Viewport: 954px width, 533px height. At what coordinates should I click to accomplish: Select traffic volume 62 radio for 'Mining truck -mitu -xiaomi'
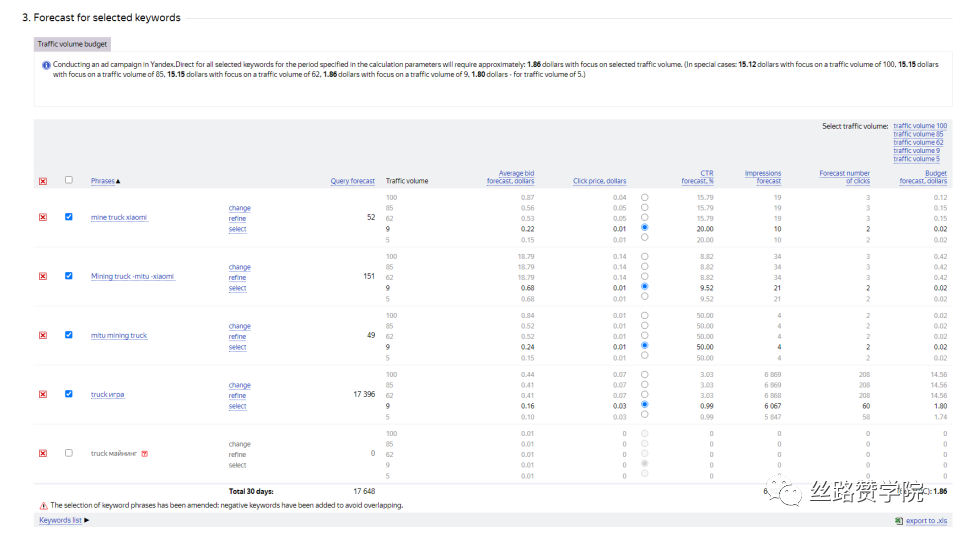tap(644, 276)
